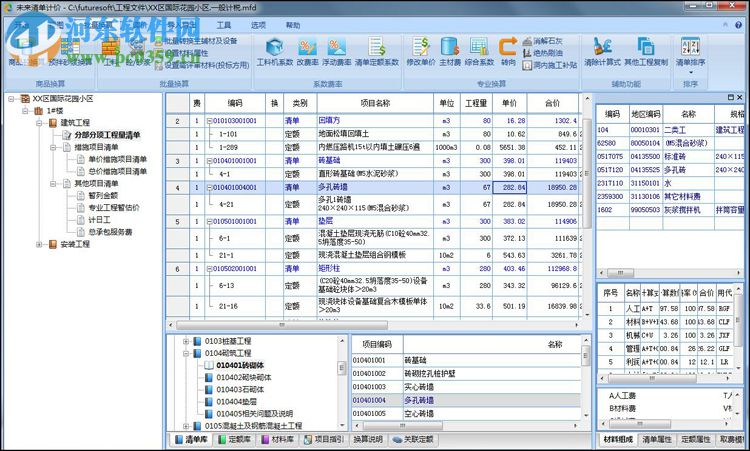Open the 工具 menu
Screen dimensions: 750x451
[223, 25]
